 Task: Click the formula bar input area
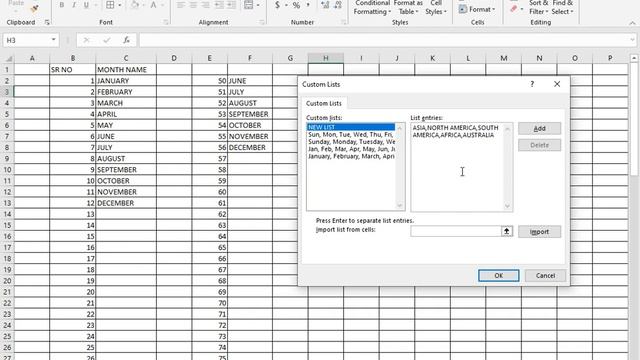[x=383, y=40]
